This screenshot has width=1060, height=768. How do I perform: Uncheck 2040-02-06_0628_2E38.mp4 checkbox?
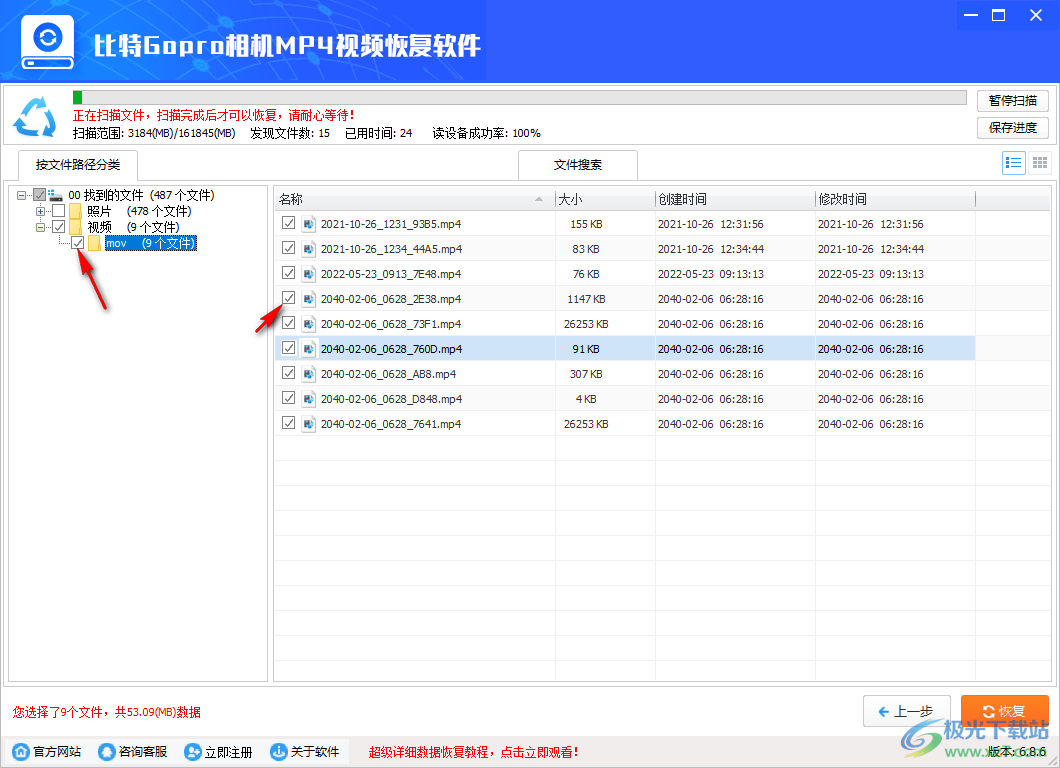click(x=289, y=297)
